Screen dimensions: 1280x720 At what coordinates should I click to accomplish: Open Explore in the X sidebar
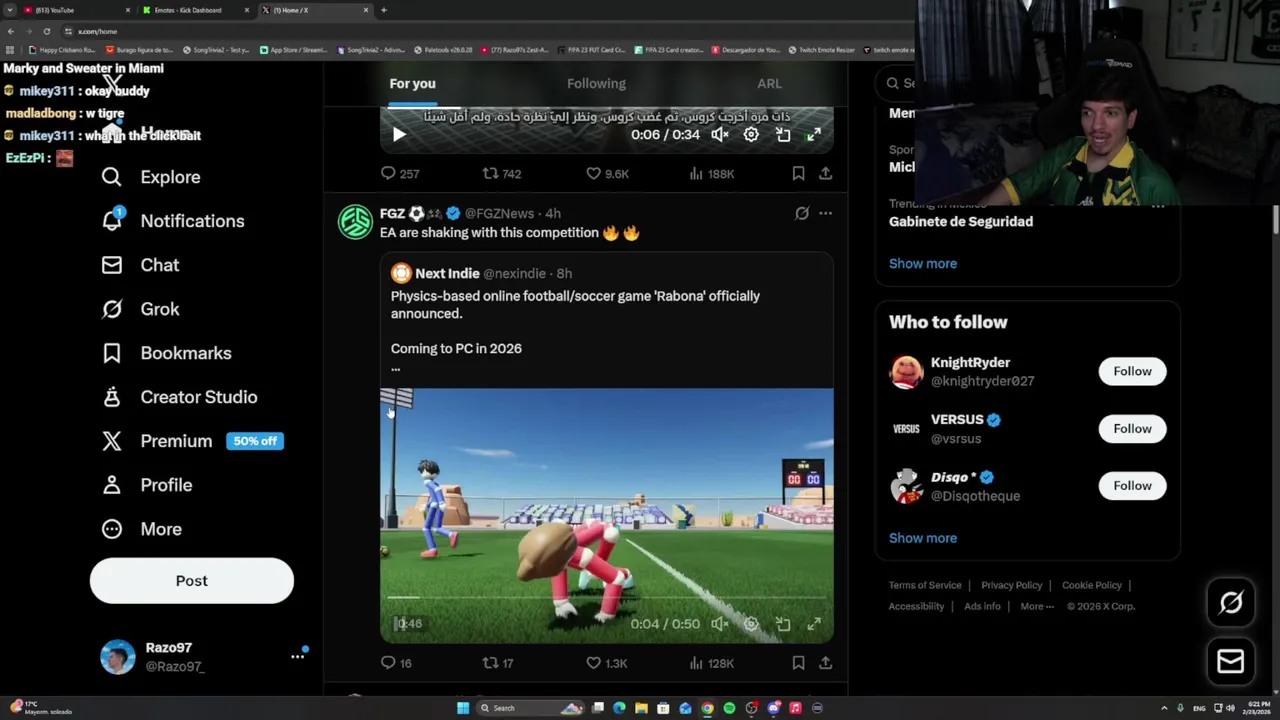tap(150, 177)
